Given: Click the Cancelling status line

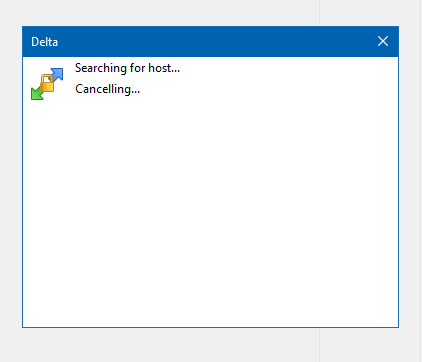Looking at the screenshot, I should (x=107, y=89).
